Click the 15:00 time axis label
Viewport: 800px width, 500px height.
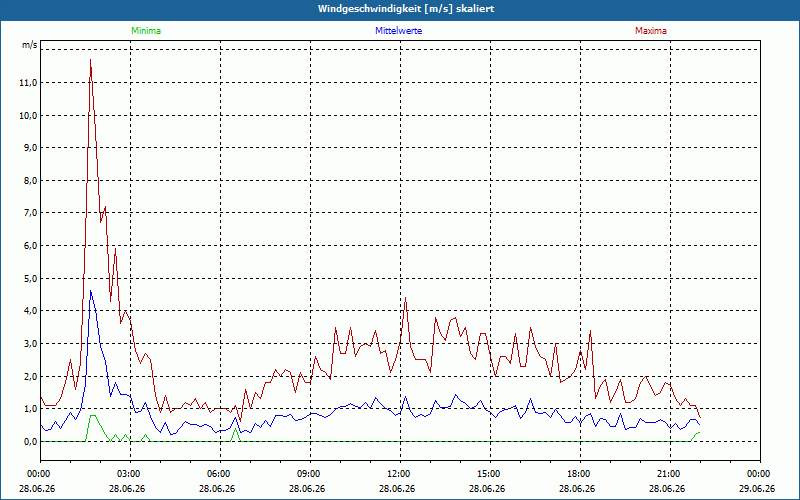click(487, 474)
